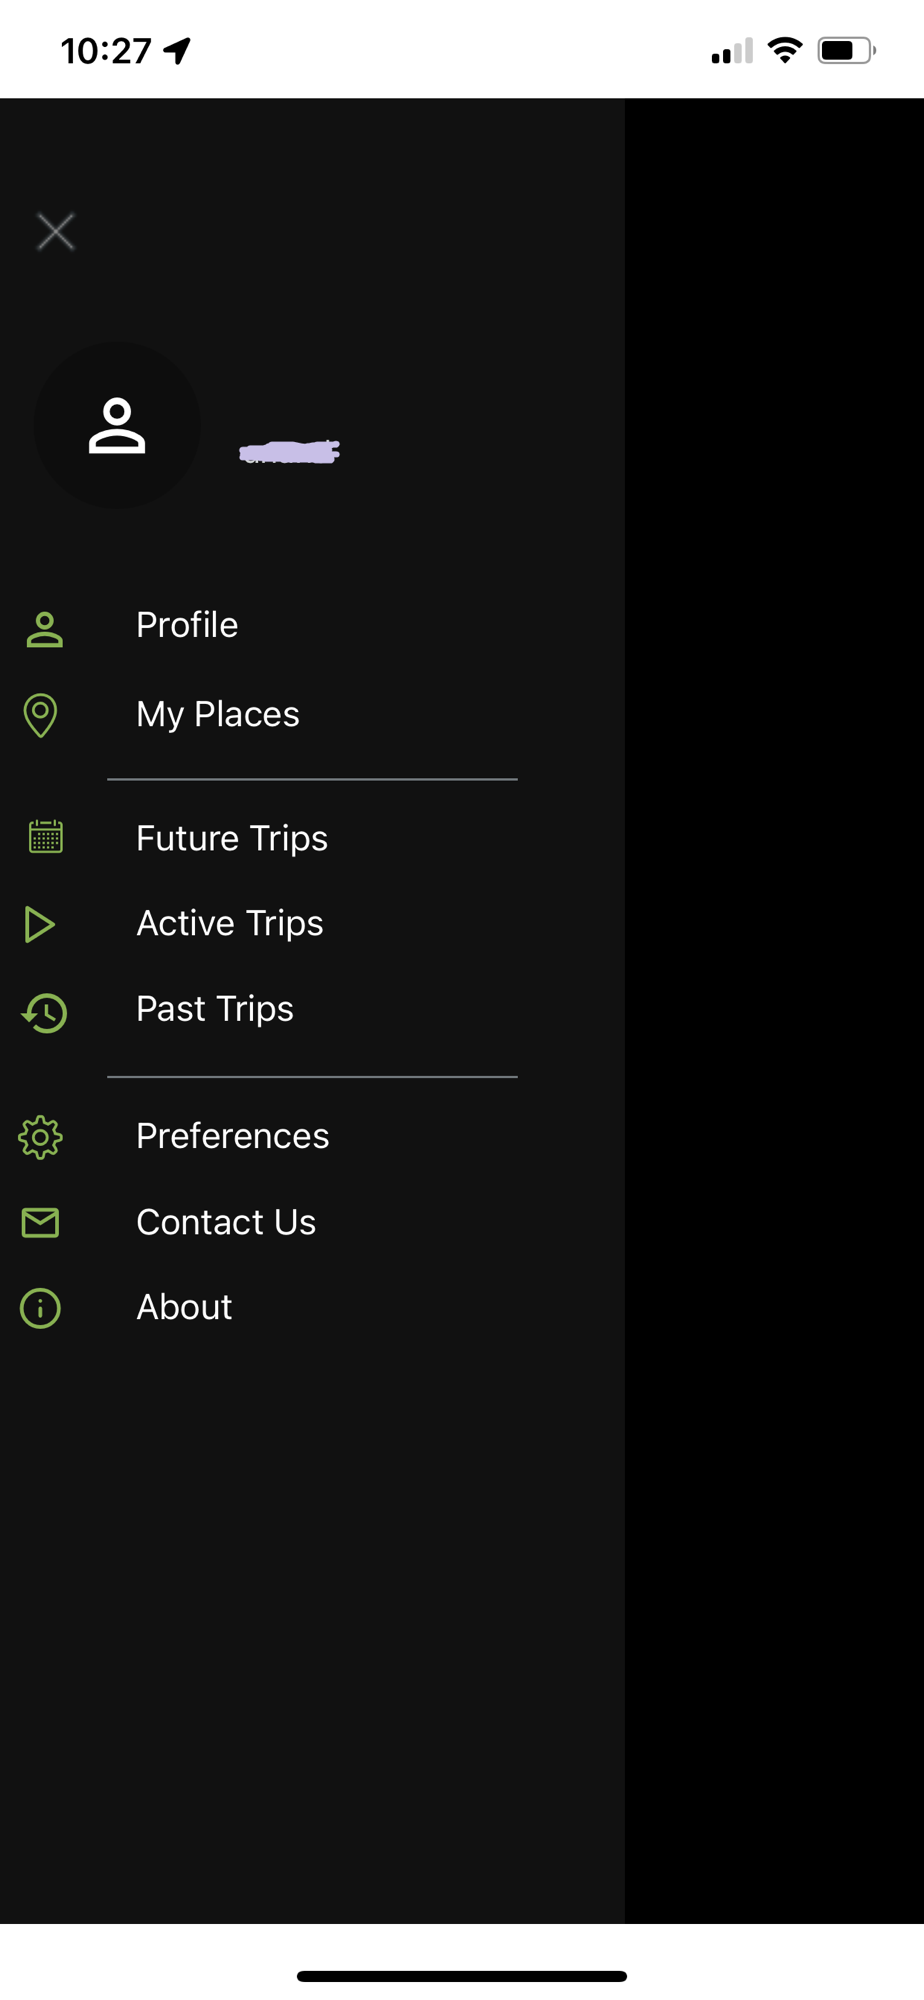Tap the gear icon for Preferences
The width and height of the screenshot is (924, 2000).
point(41,1137)
